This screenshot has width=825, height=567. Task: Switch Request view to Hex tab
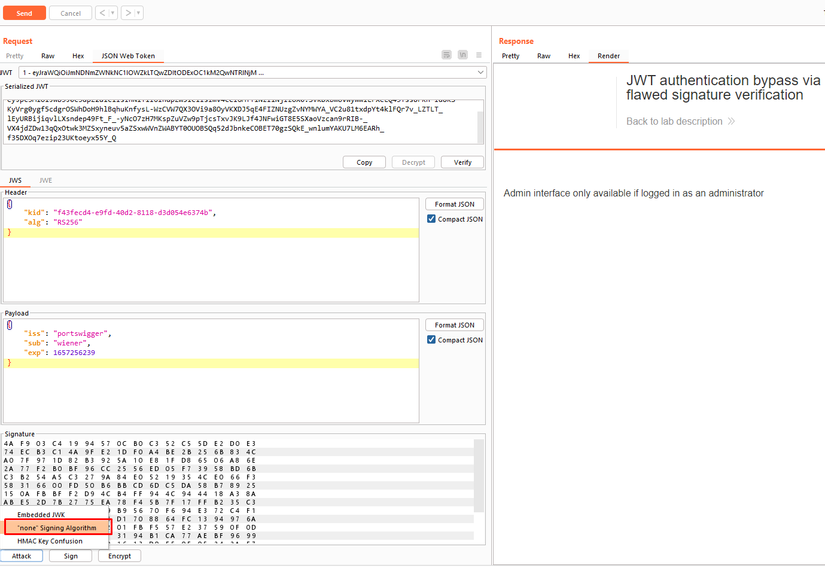[x=78, y=56]
